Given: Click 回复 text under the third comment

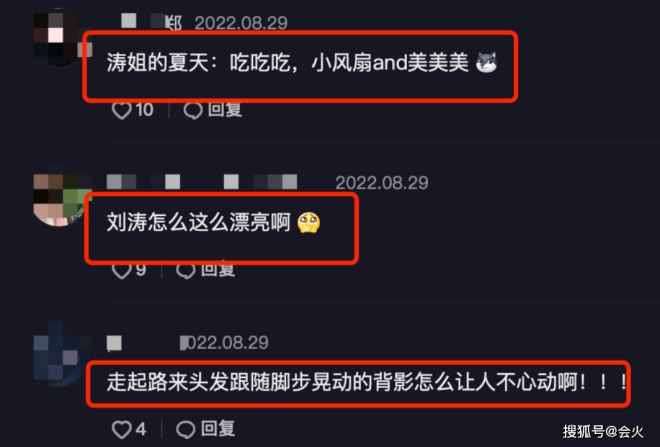Looking at the screenshot, I should 218,429.
